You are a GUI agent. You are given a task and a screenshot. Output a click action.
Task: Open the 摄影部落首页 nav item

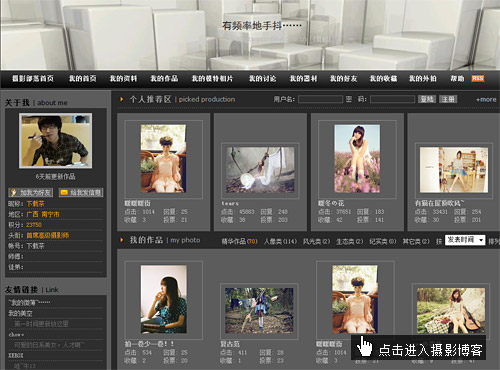pos(33,79)
